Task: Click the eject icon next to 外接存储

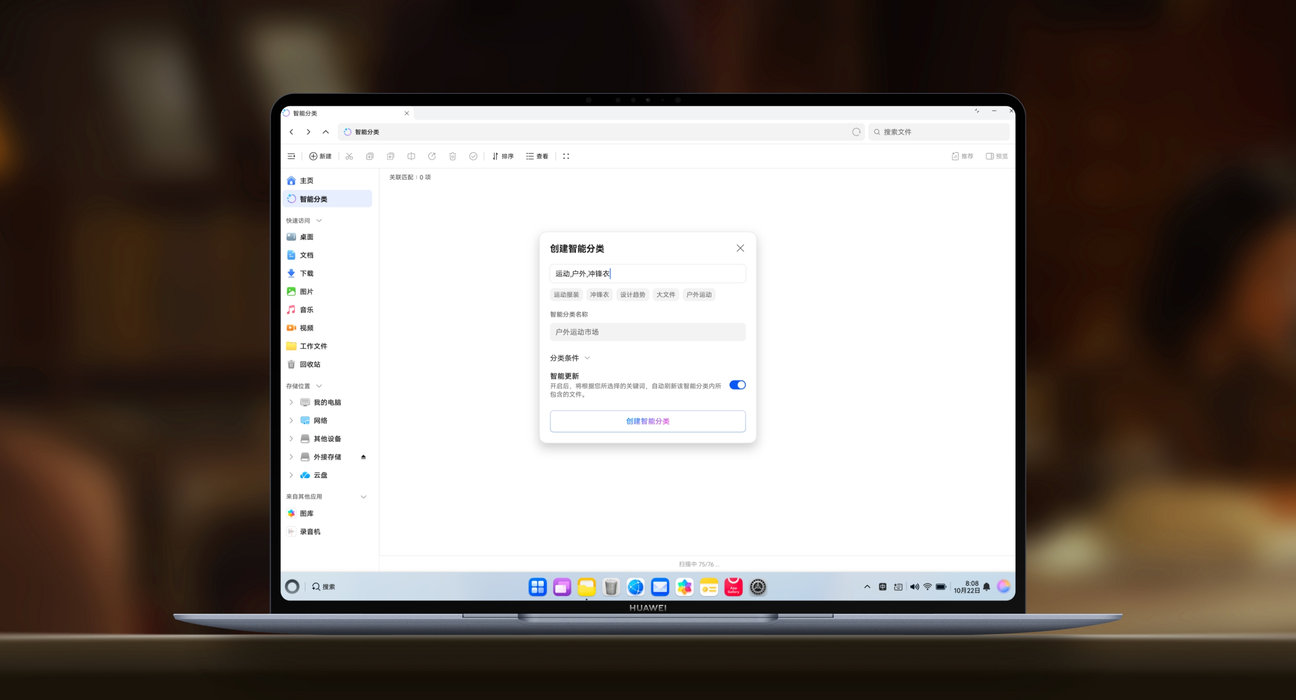Action: (363, 457)
